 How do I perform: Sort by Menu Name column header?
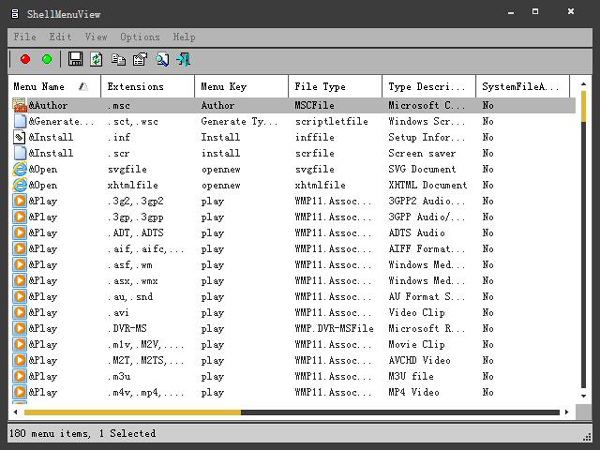[54, 86]
